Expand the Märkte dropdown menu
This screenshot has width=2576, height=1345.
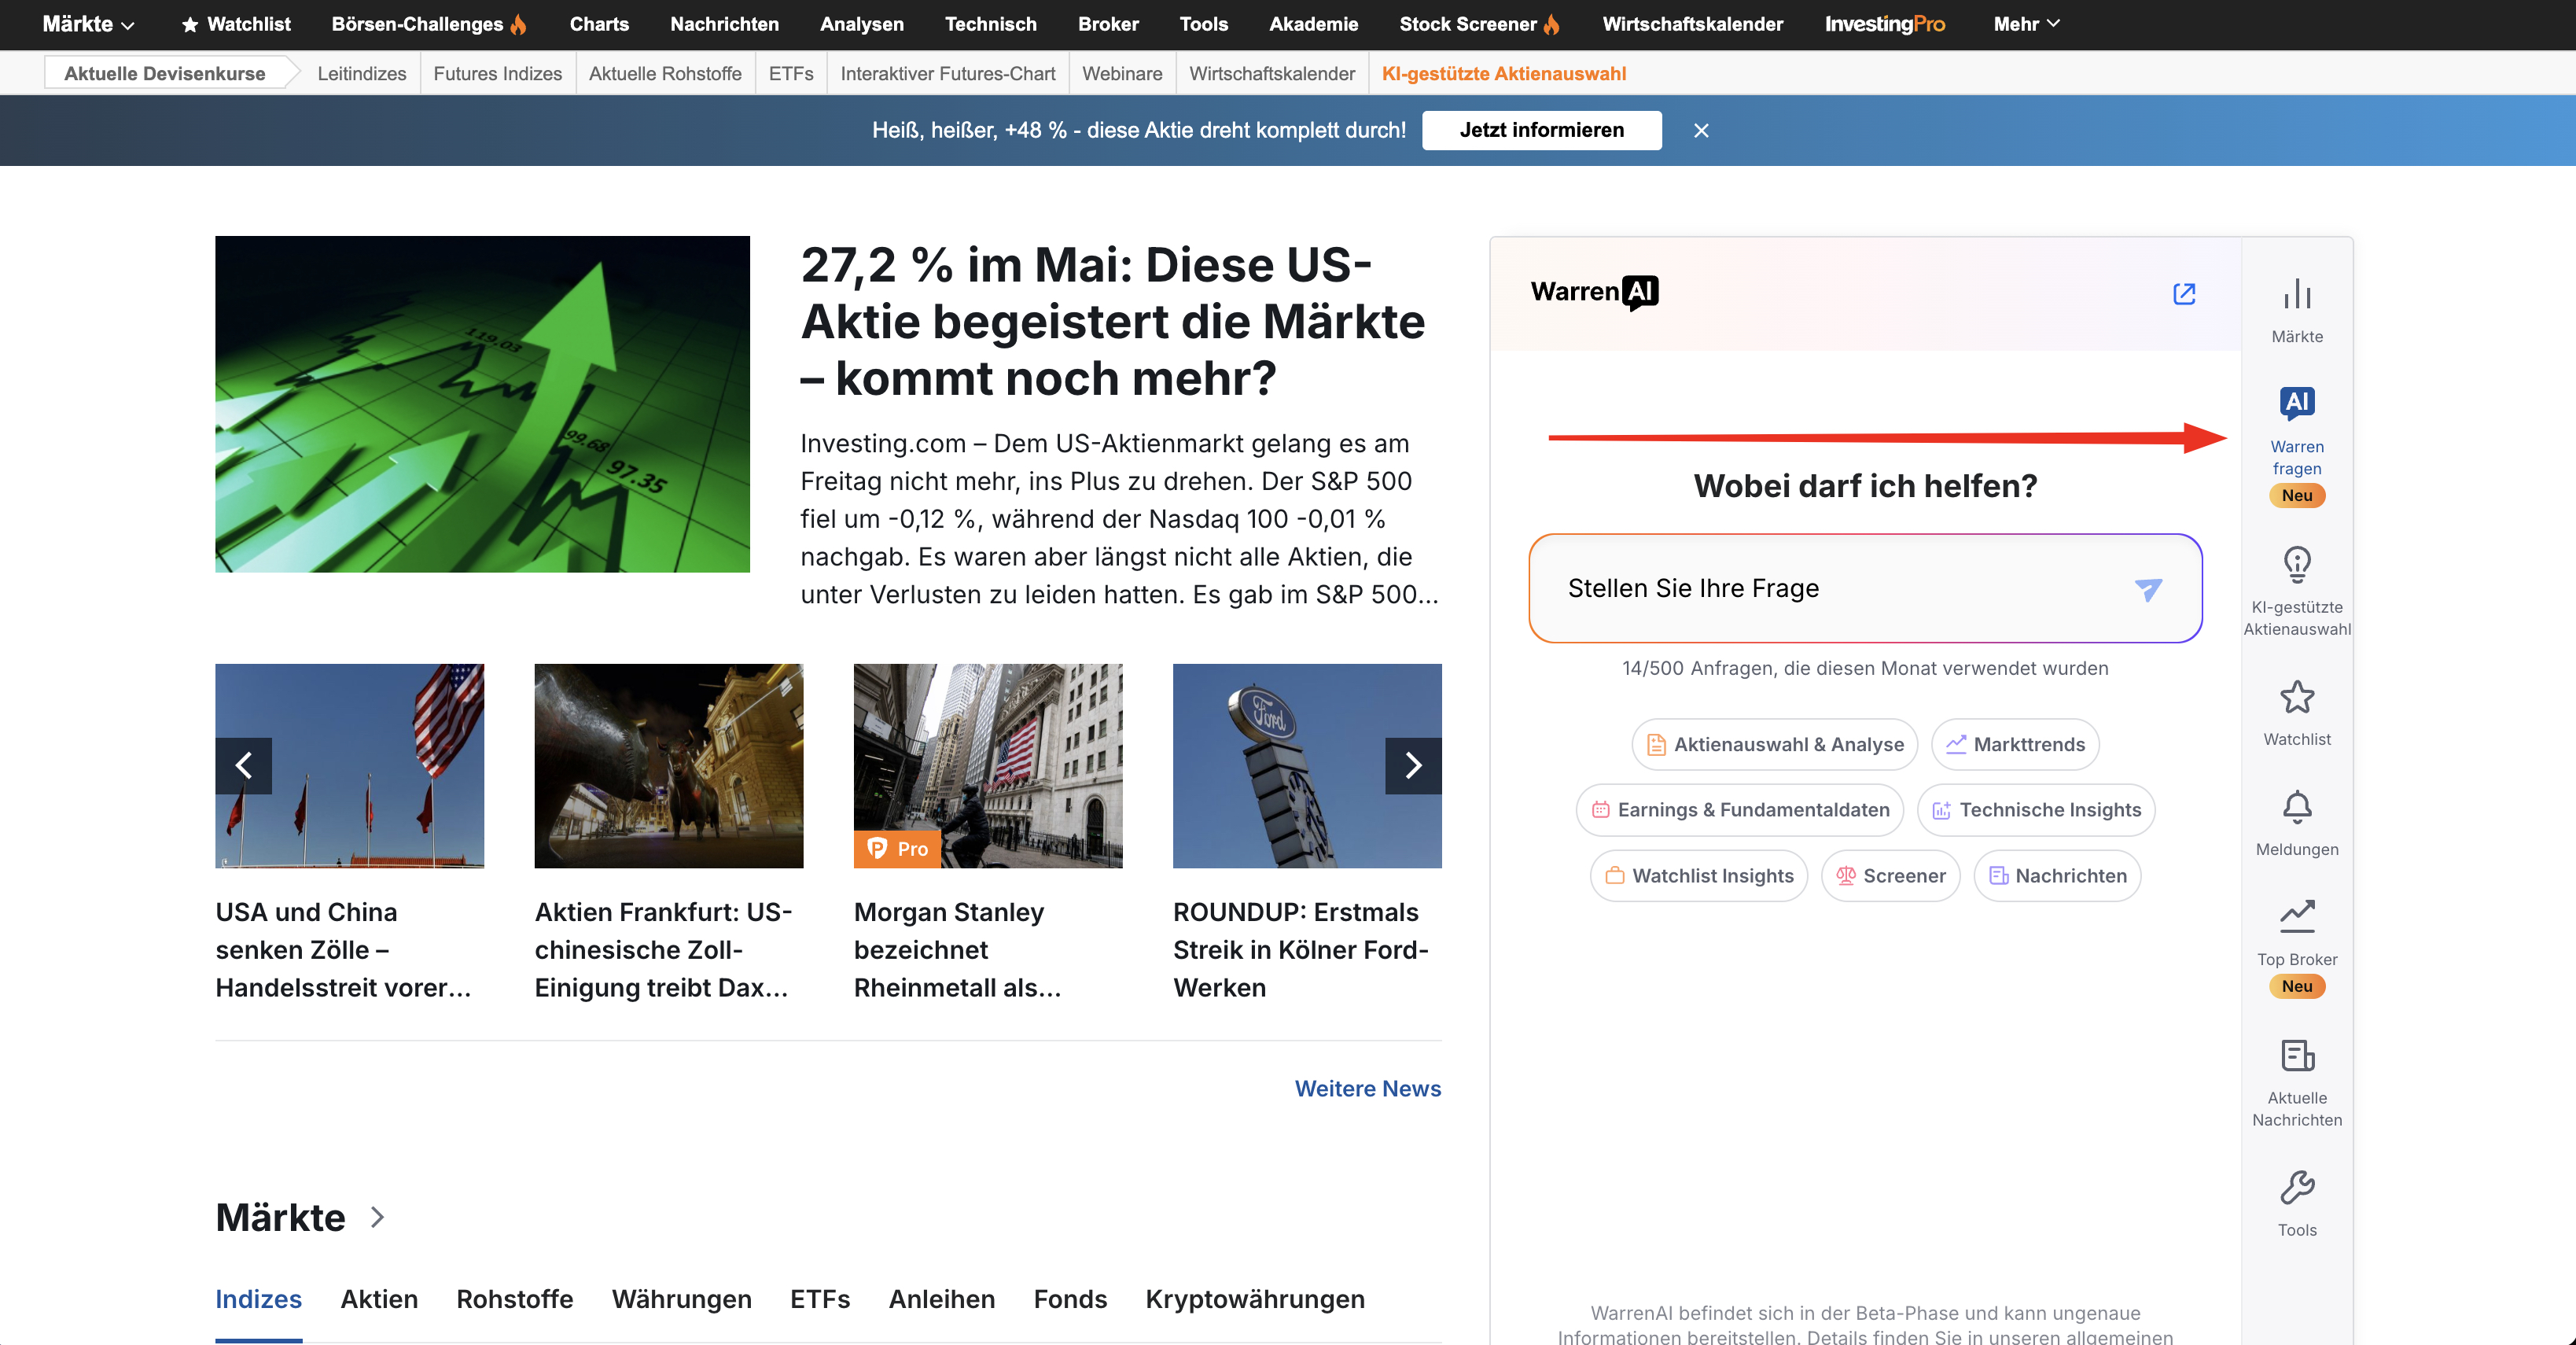[88, 24]
